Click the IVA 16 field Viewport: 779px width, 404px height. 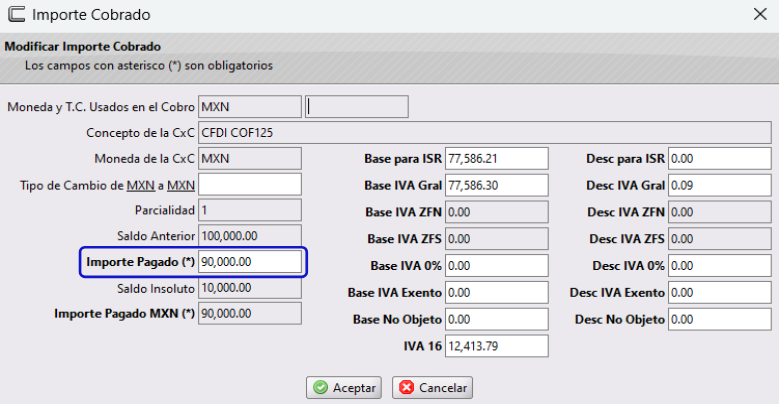(x=497, y=346)
